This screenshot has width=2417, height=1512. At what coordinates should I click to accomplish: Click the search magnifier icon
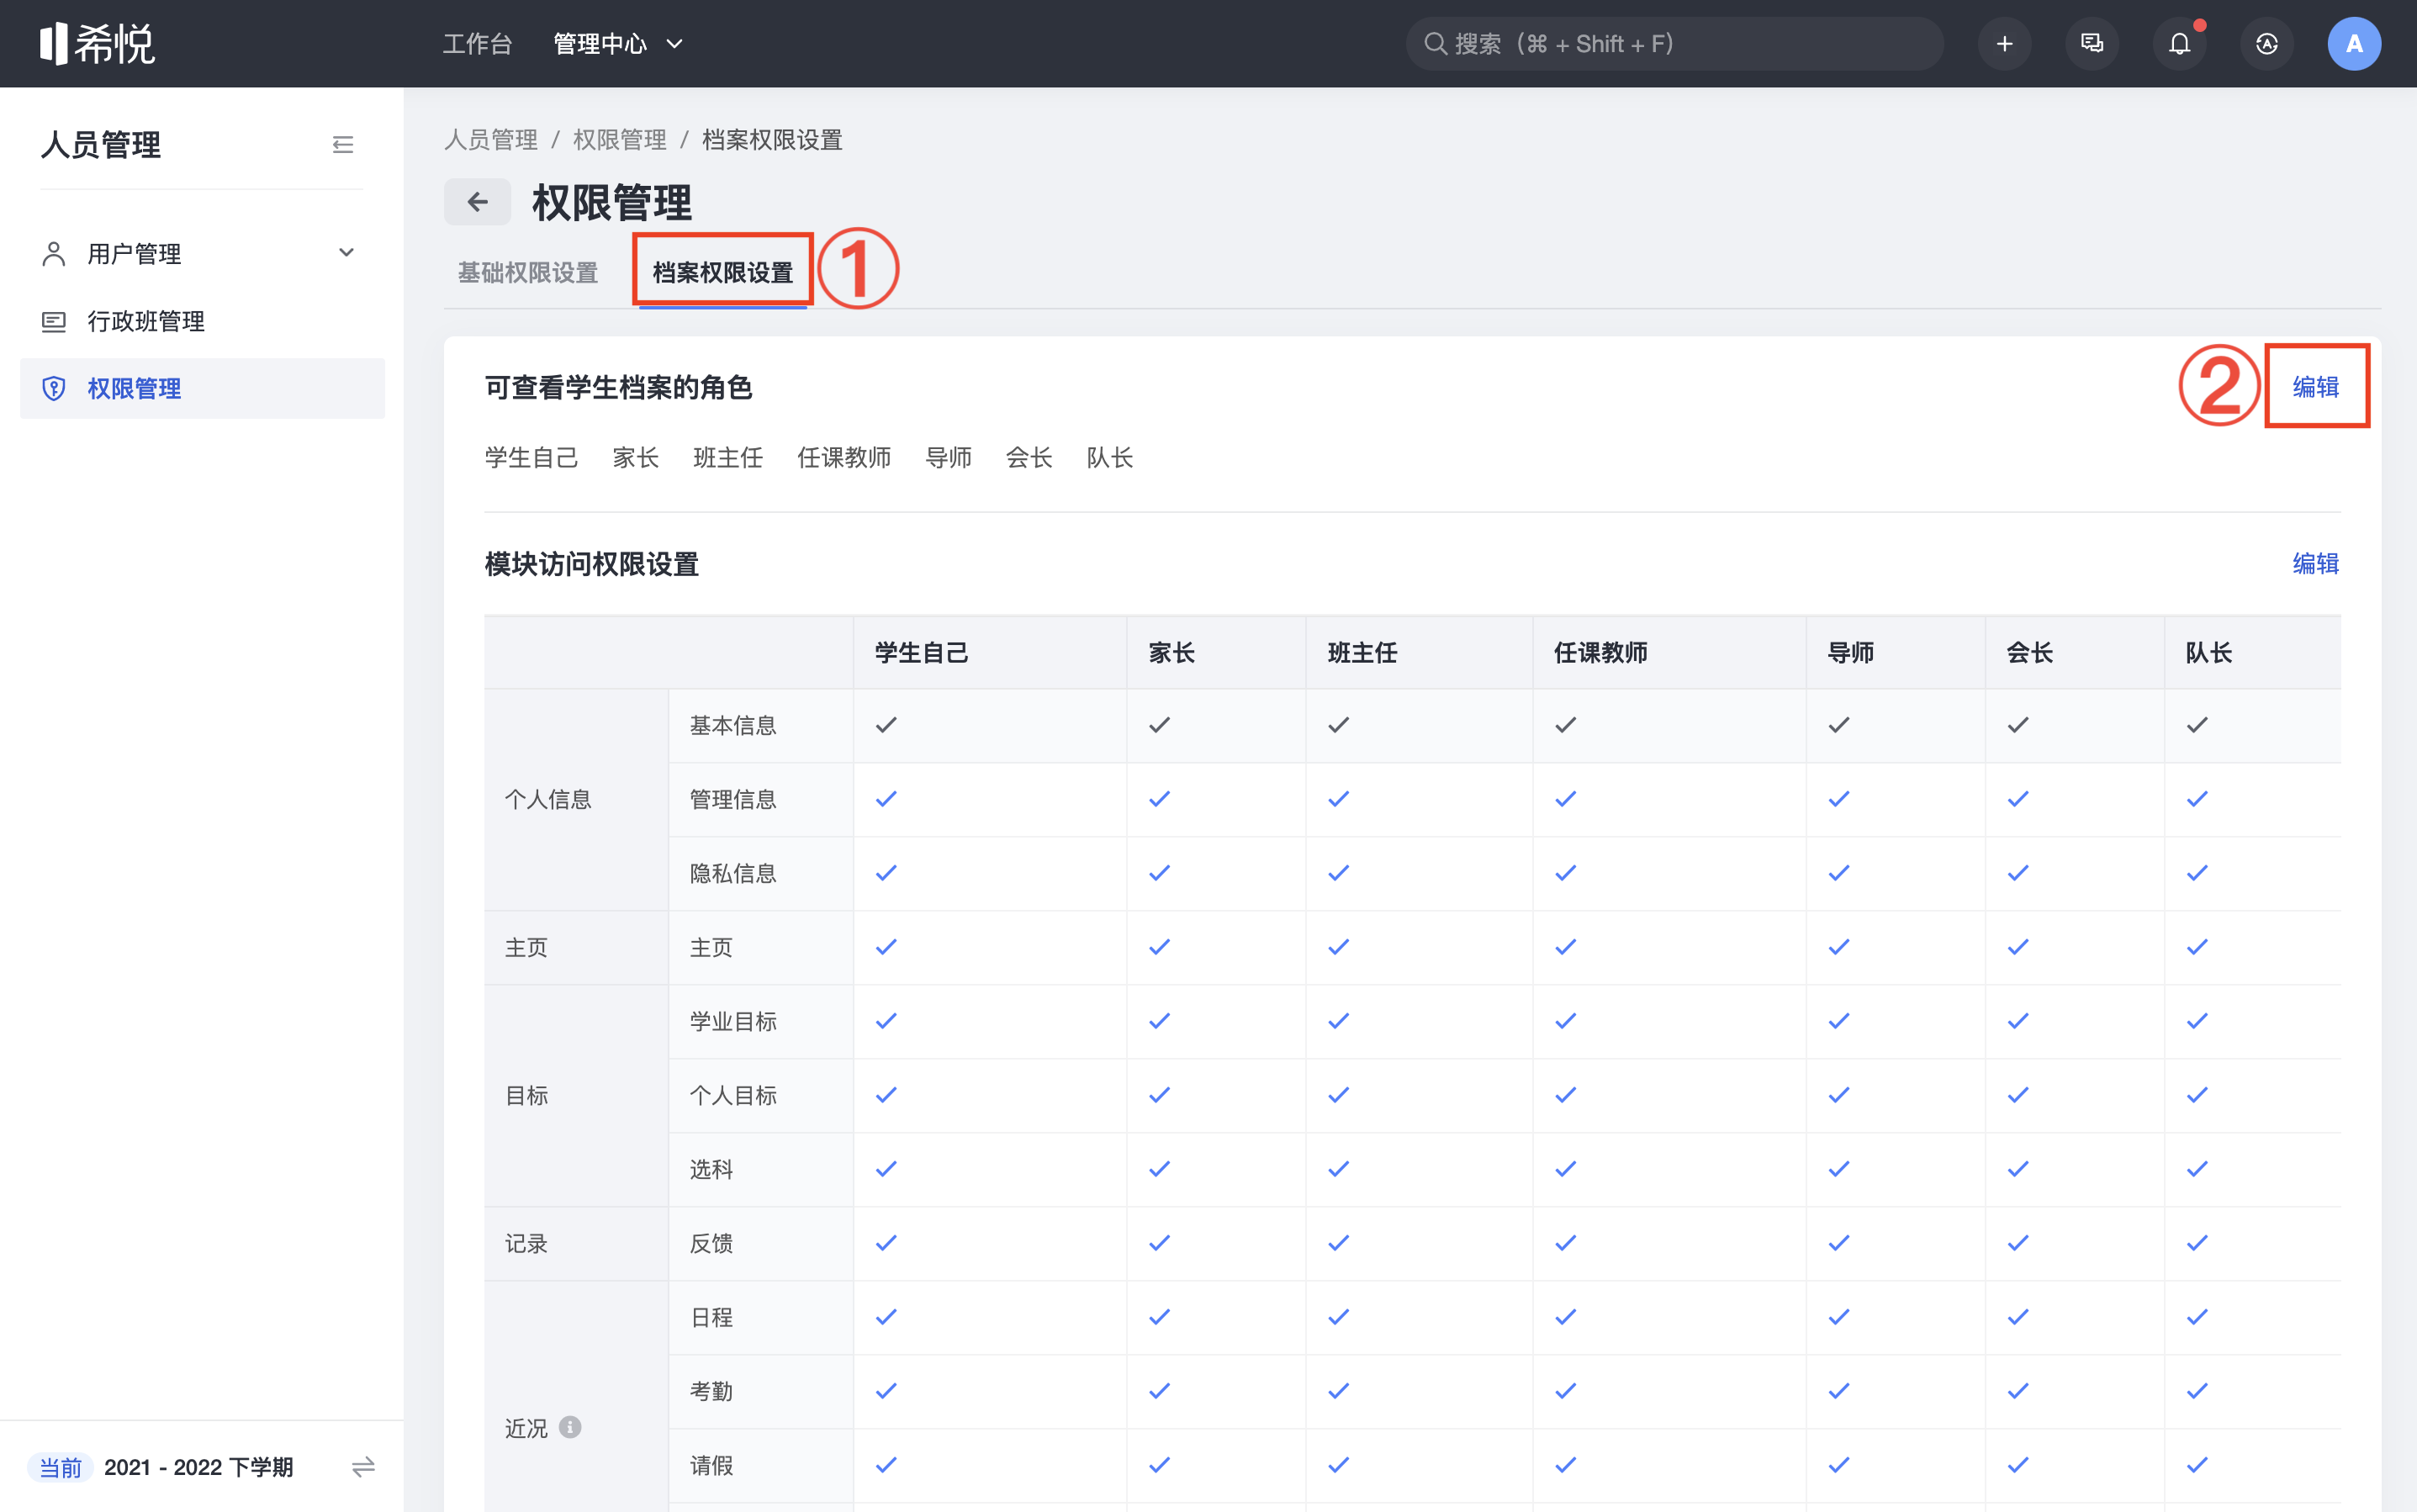(1435, 44)
